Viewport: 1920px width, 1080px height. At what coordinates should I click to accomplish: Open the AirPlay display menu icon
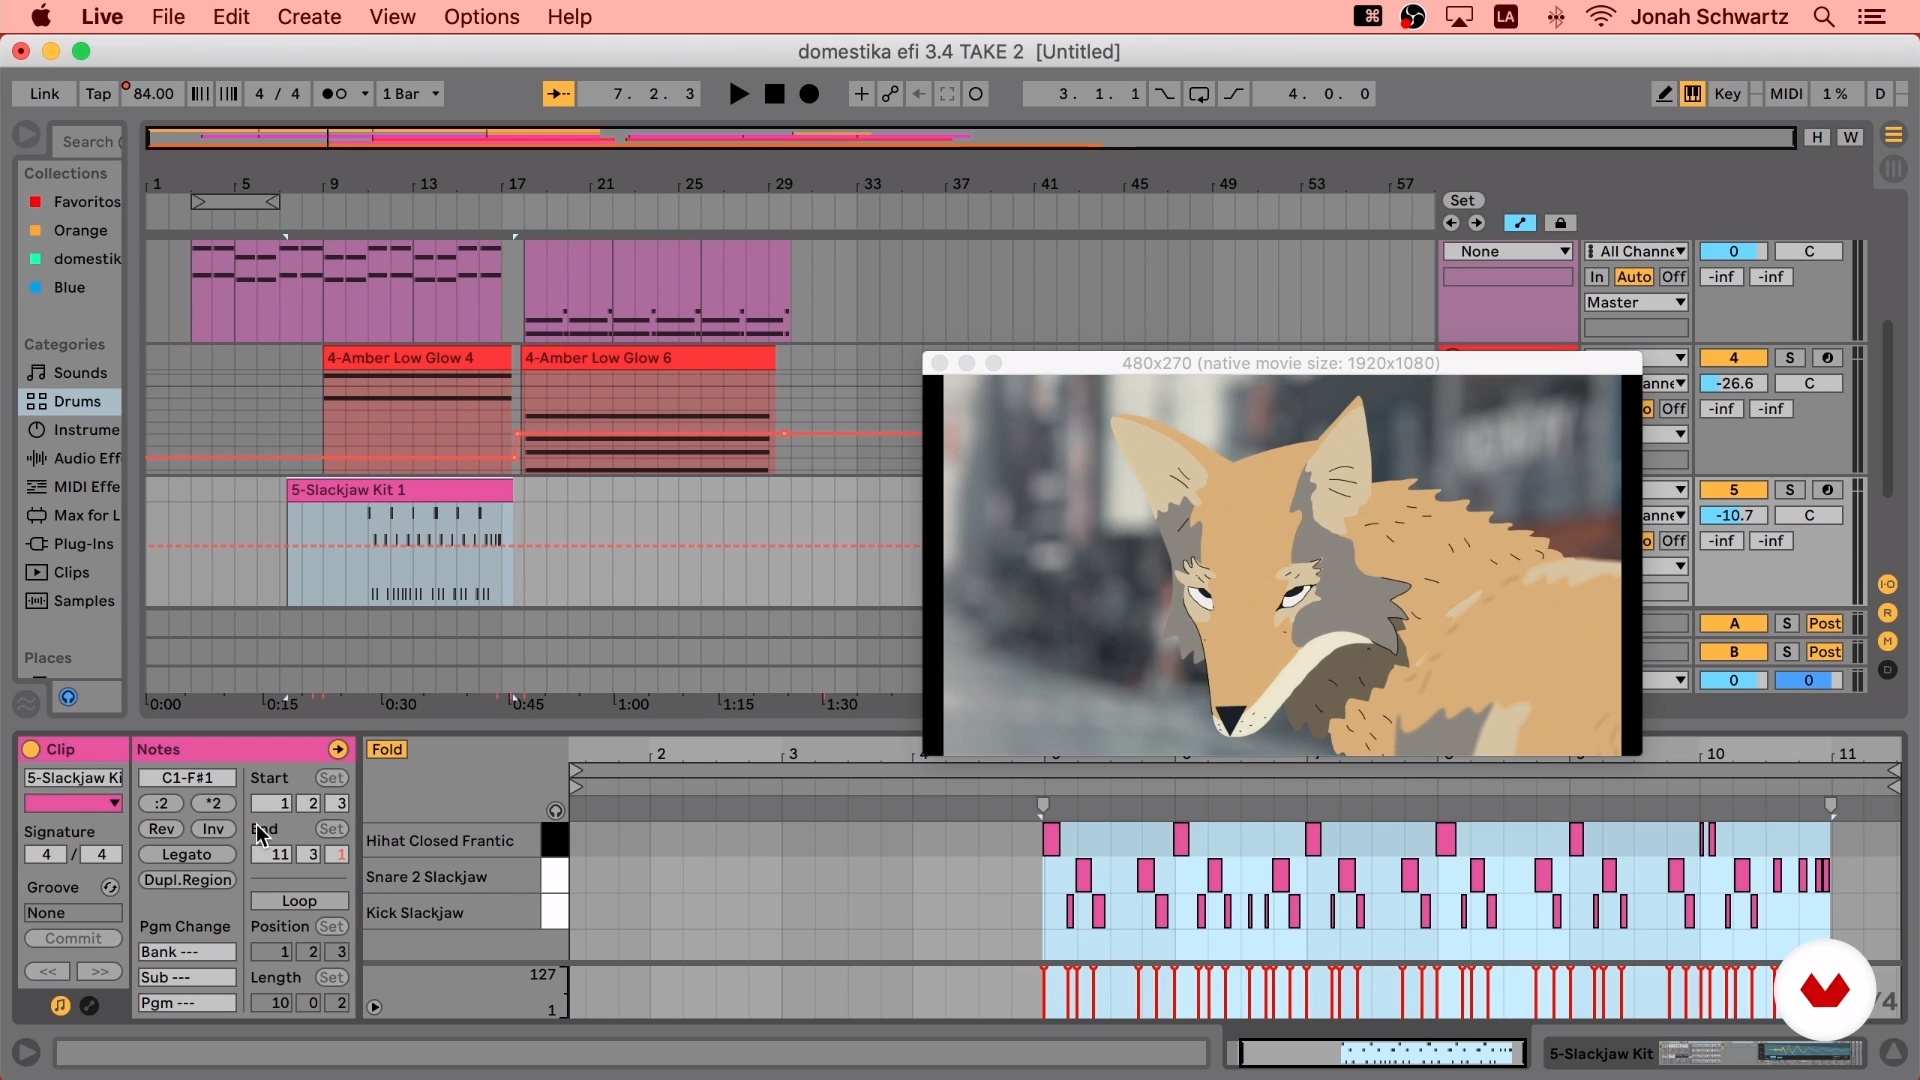(x=1459, y=17)
